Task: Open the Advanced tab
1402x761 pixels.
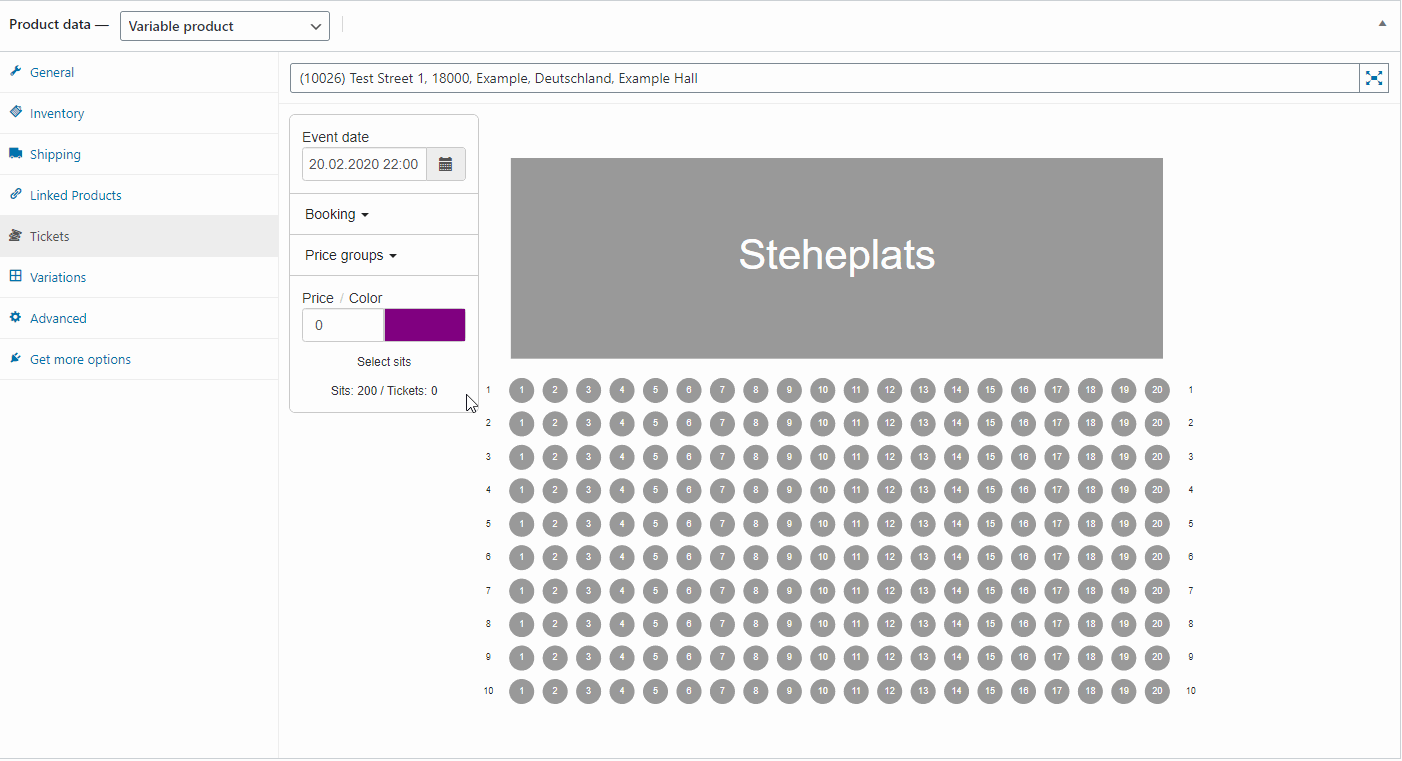Action: [x=139, y=318]
